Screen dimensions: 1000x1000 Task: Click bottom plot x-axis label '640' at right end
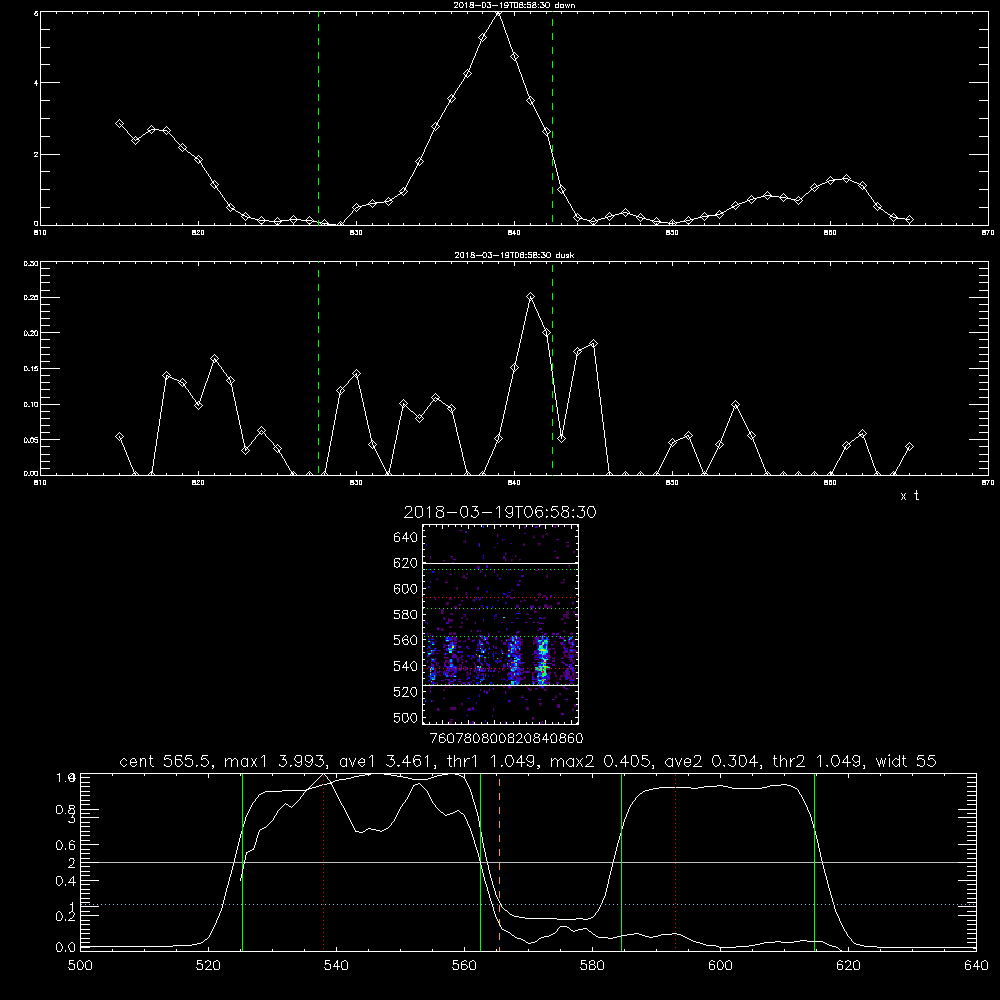[x=976, y=966]
